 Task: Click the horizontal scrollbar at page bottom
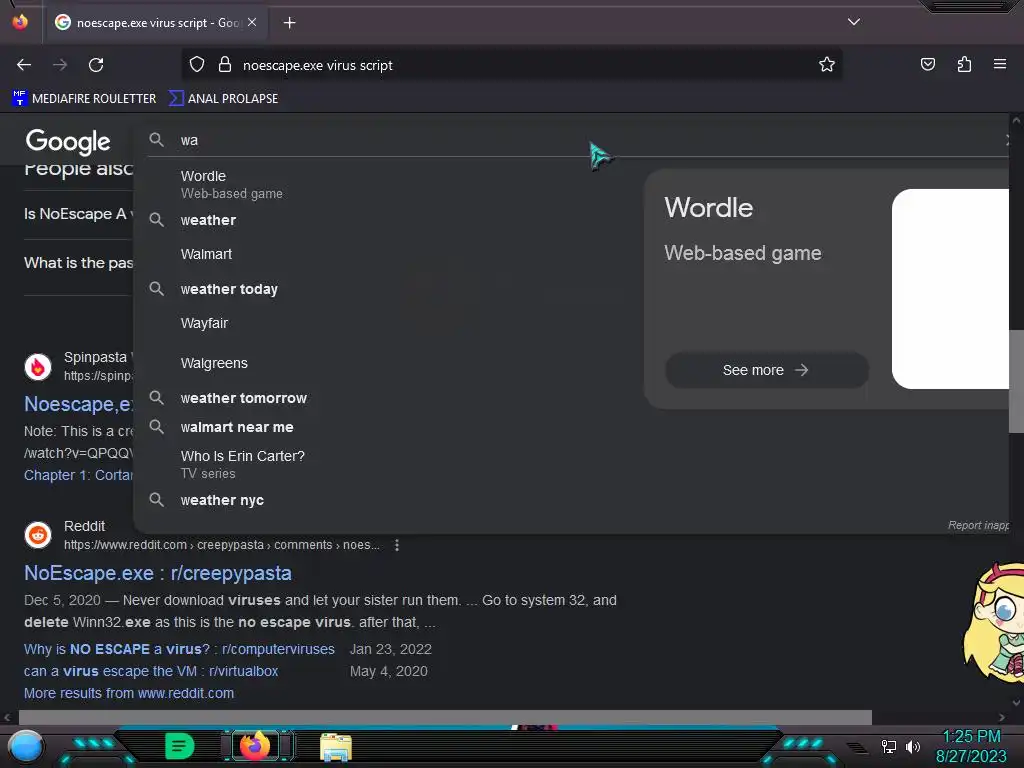point(445,717)
